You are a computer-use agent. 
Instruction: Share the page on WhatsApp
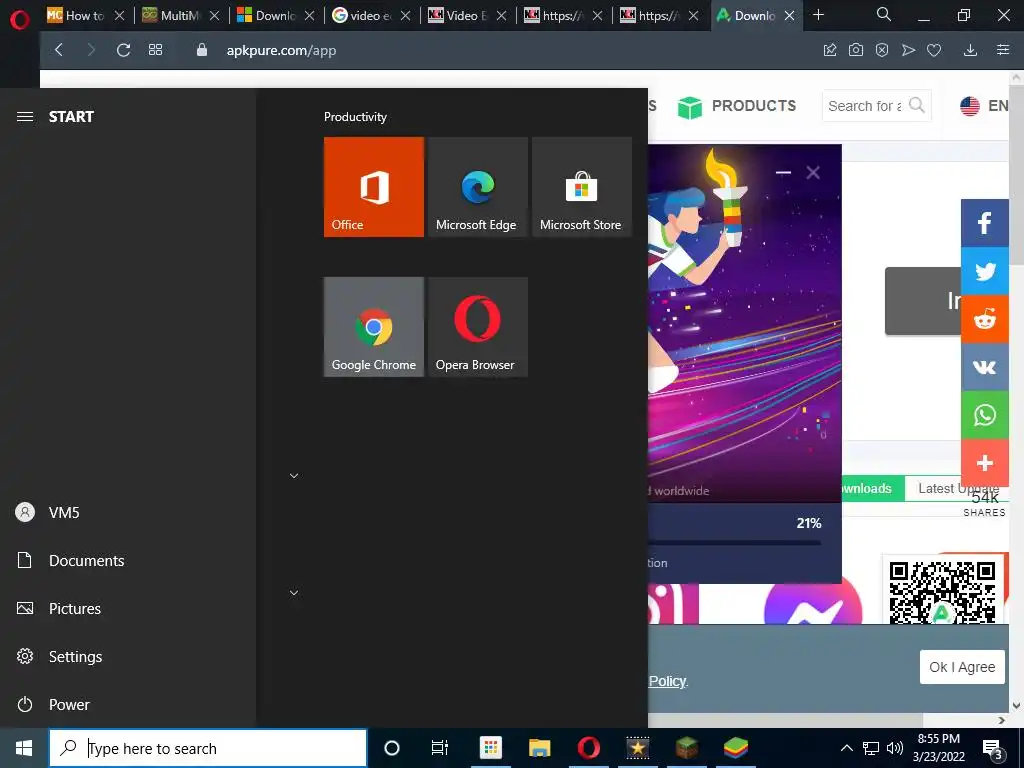click(985, 415)
